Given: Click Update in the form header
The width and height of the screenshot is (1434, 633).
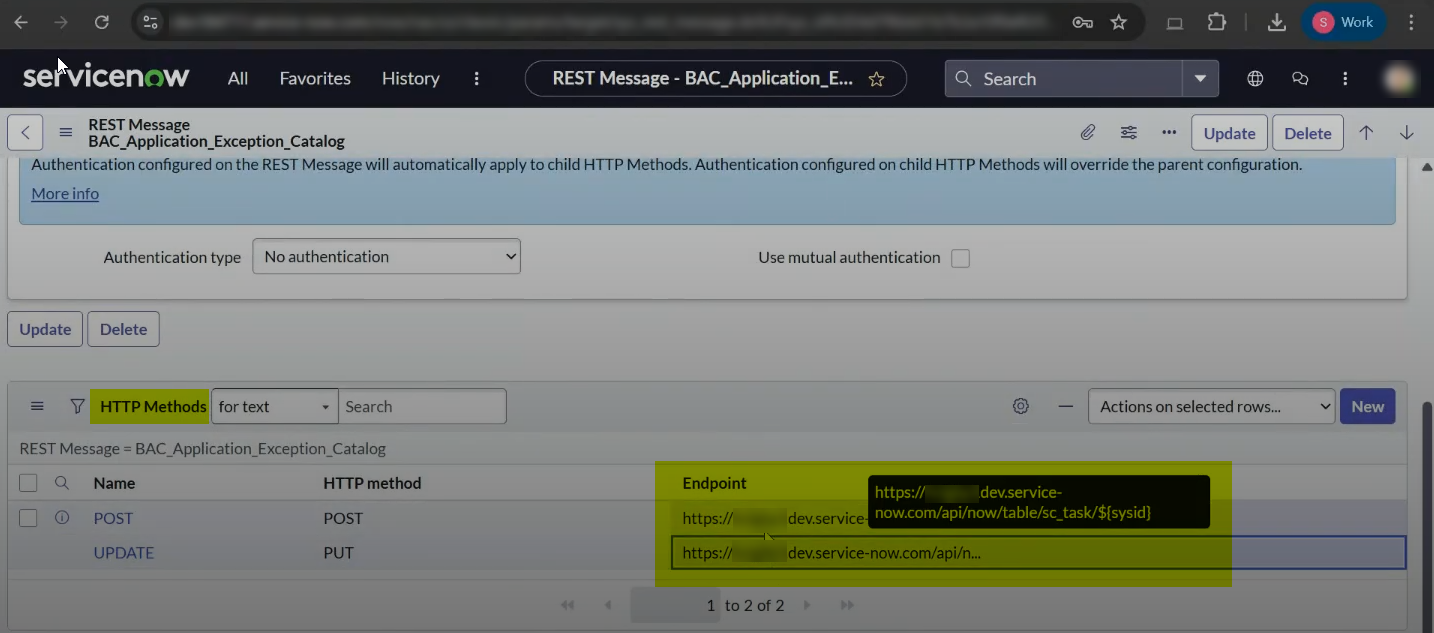Looking at the screenshot, I should pyautogui.click(x=1229, y=133).
